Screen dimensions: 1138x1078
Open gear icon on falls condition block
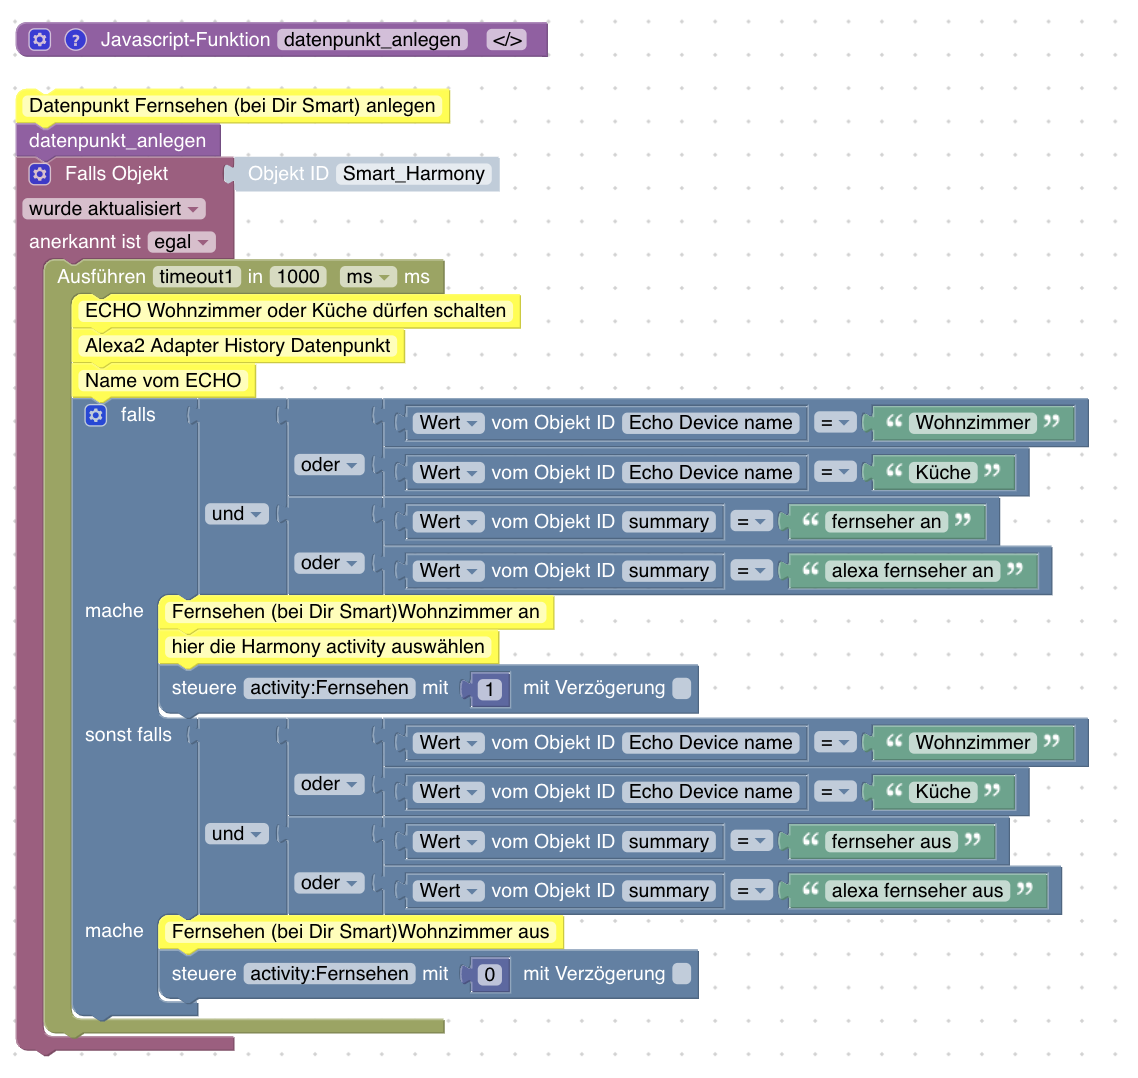pyautogui.click(x=96, y=415)
